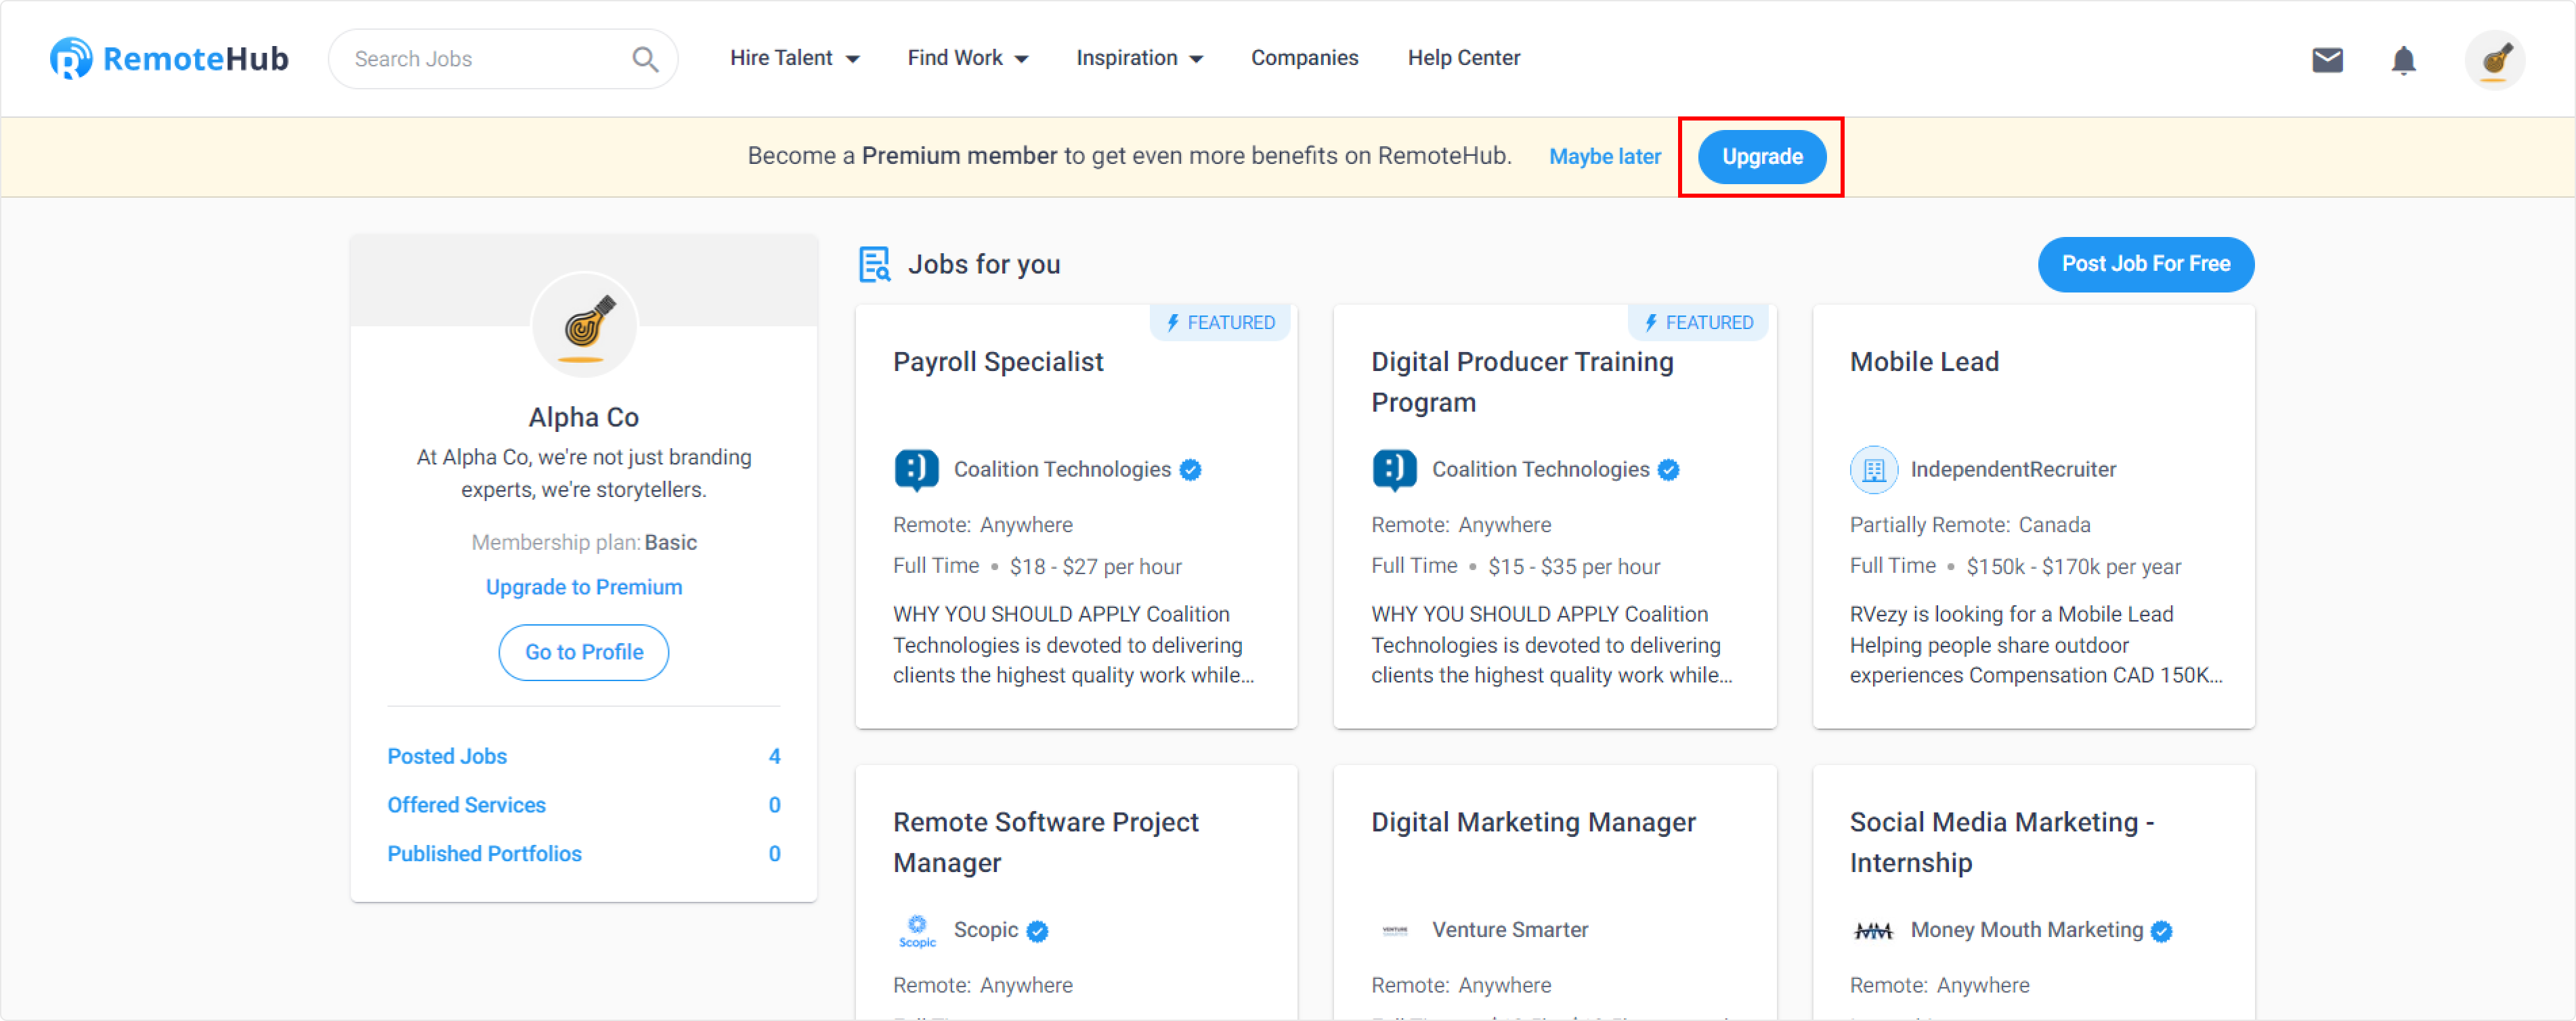Dismiss banner with Maybe later
The image size is (2576, 1021).
(x=1604, y=157)
